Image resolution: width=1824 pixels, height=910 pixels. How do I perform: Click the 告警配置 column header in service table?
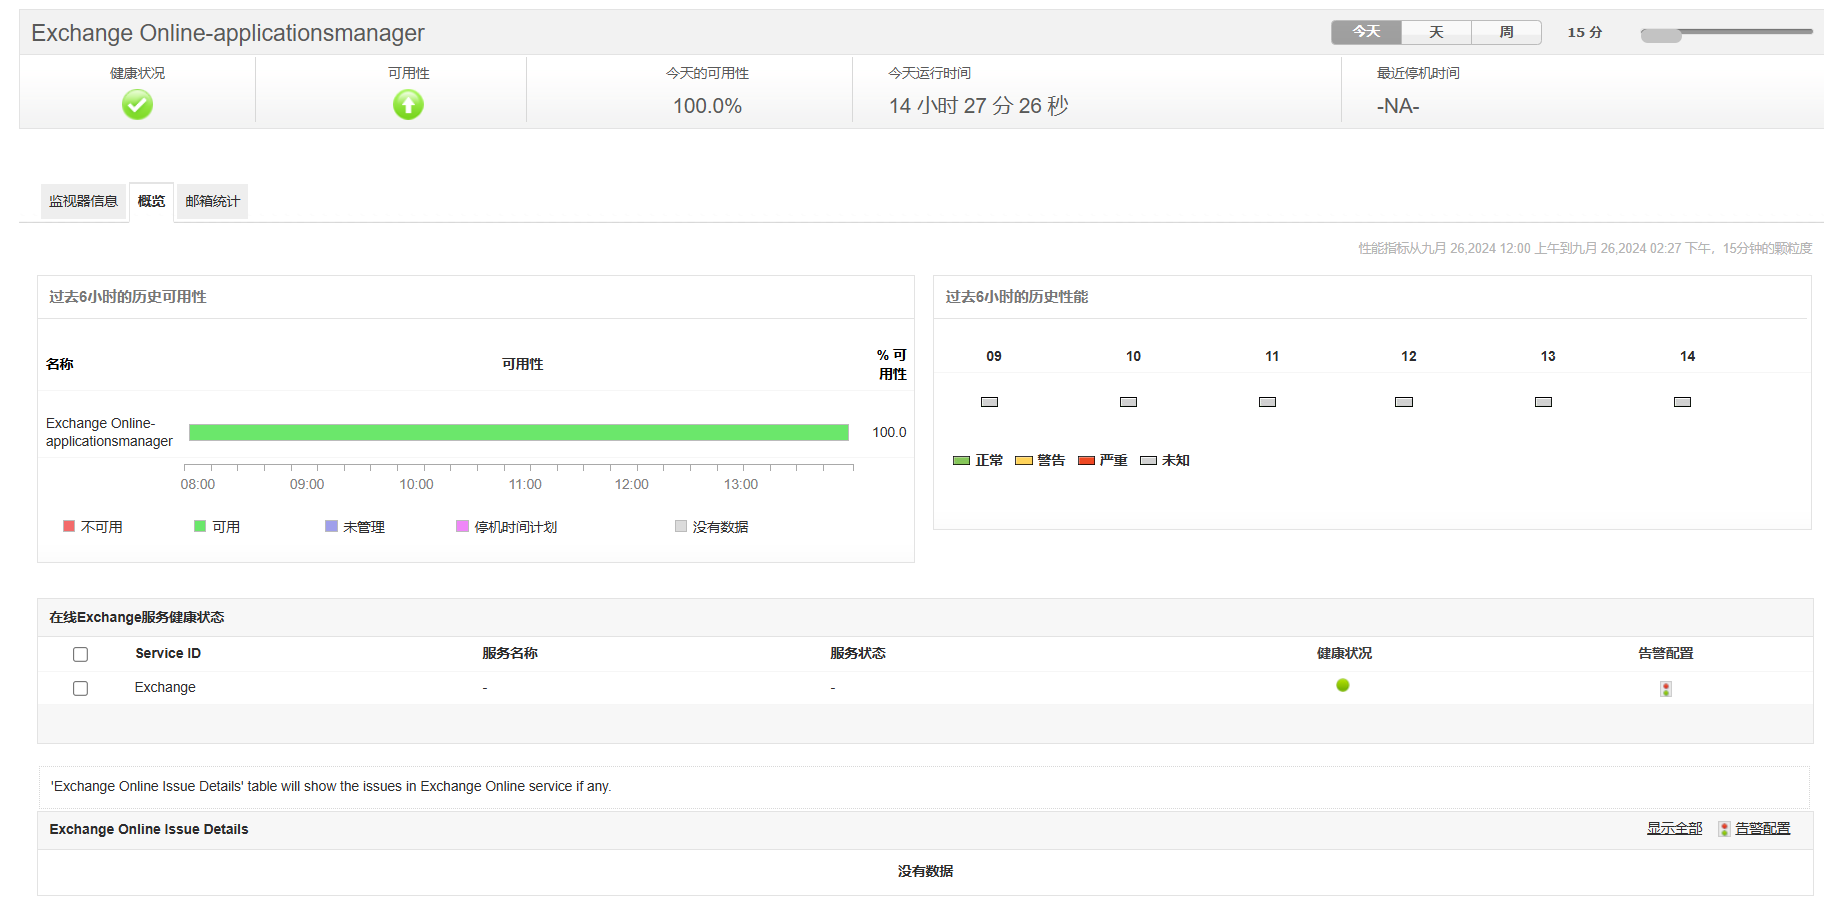coord(1666,653)
